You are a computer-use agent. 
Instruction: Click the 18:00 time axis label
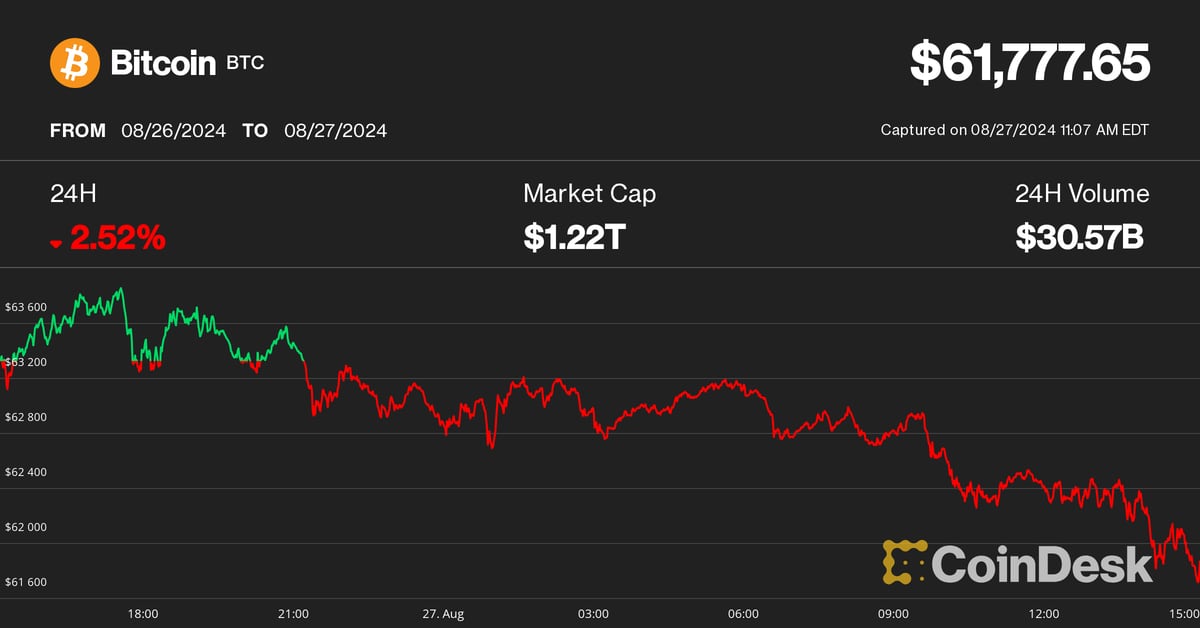(143, 612)
